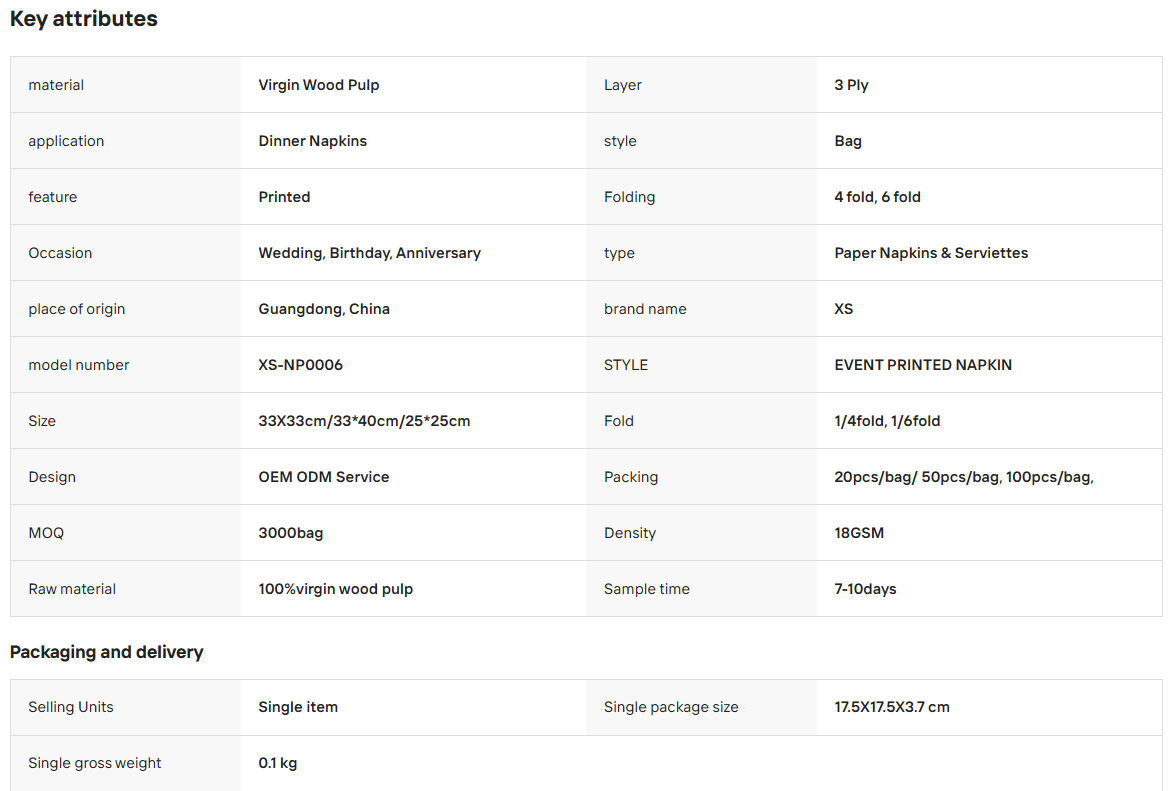Click the XS brand name value
Screen dimensions: 1168x791
[x=844, y=309]
